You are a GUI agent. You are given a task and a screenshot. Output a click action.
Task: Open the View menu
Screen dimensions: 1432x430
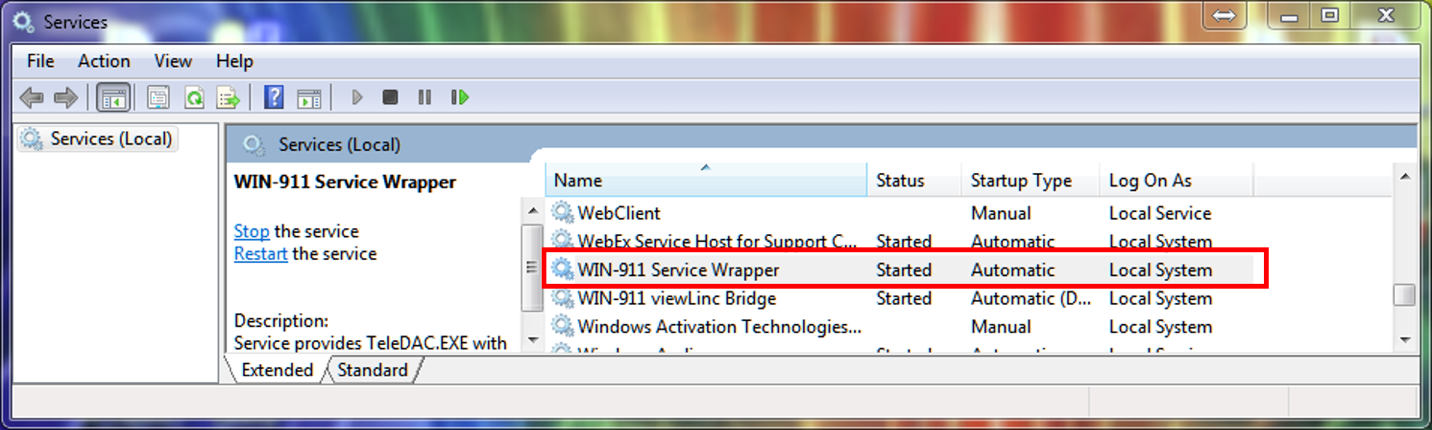tap(173, 61)
